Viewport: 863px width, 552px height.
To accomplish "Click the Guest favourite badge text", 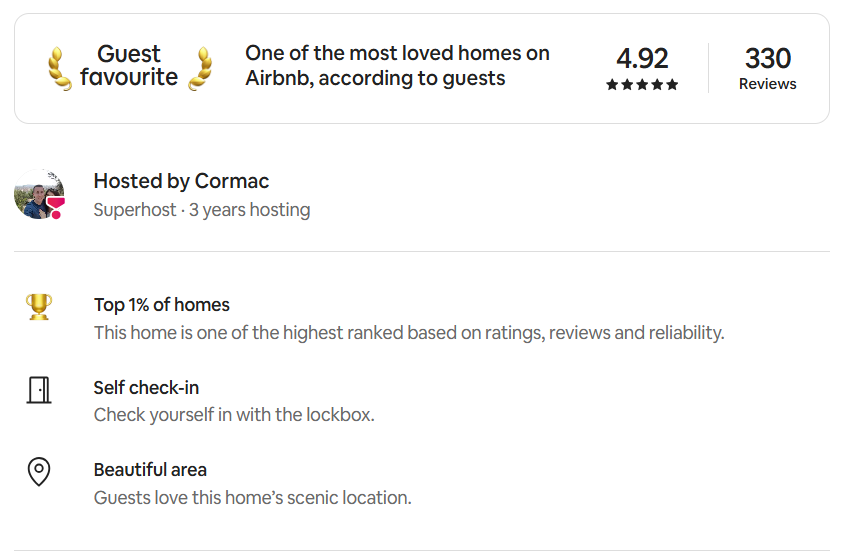I will tap(129, 66).
